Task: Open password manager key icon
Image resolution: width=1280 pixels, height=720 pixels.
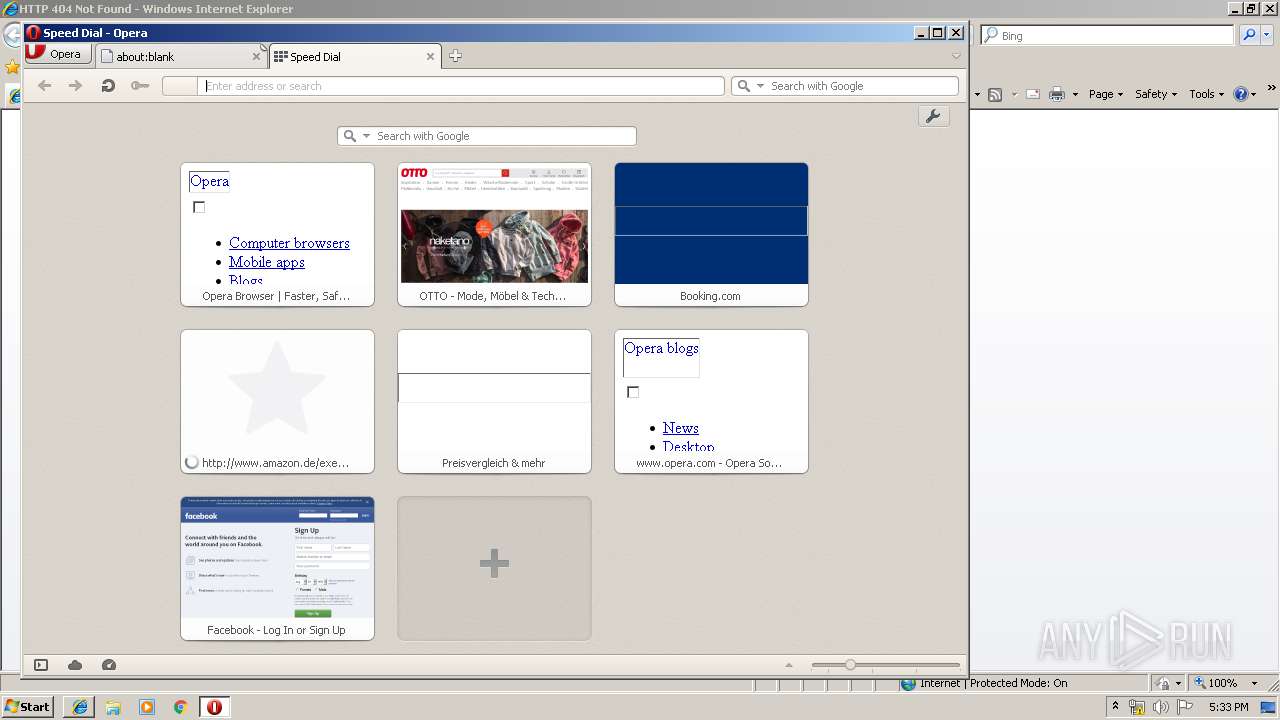Action: [x=140, y=86]
